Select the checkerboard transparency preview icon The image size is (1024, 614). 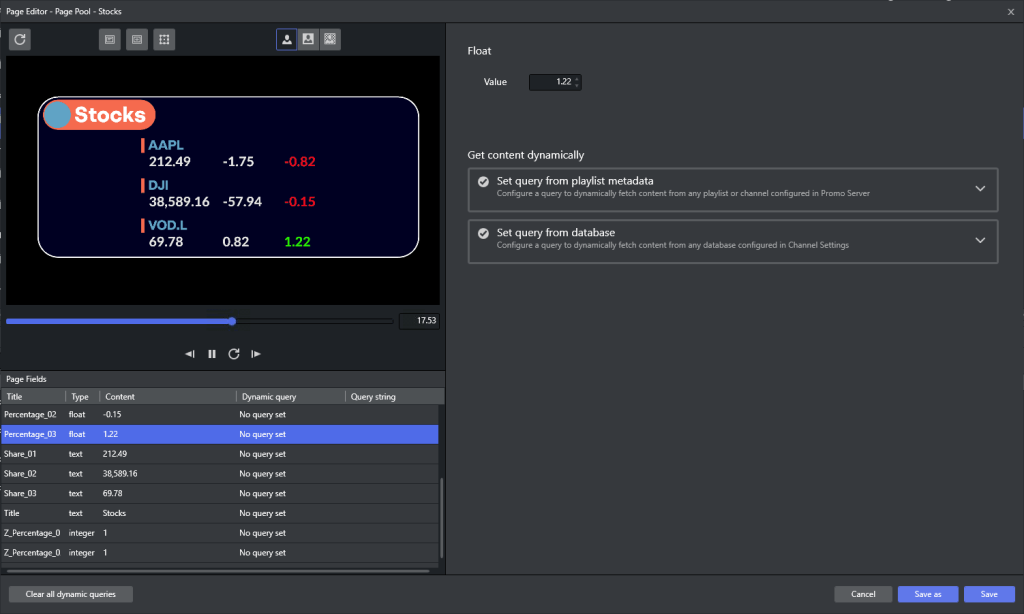point(330,40)
